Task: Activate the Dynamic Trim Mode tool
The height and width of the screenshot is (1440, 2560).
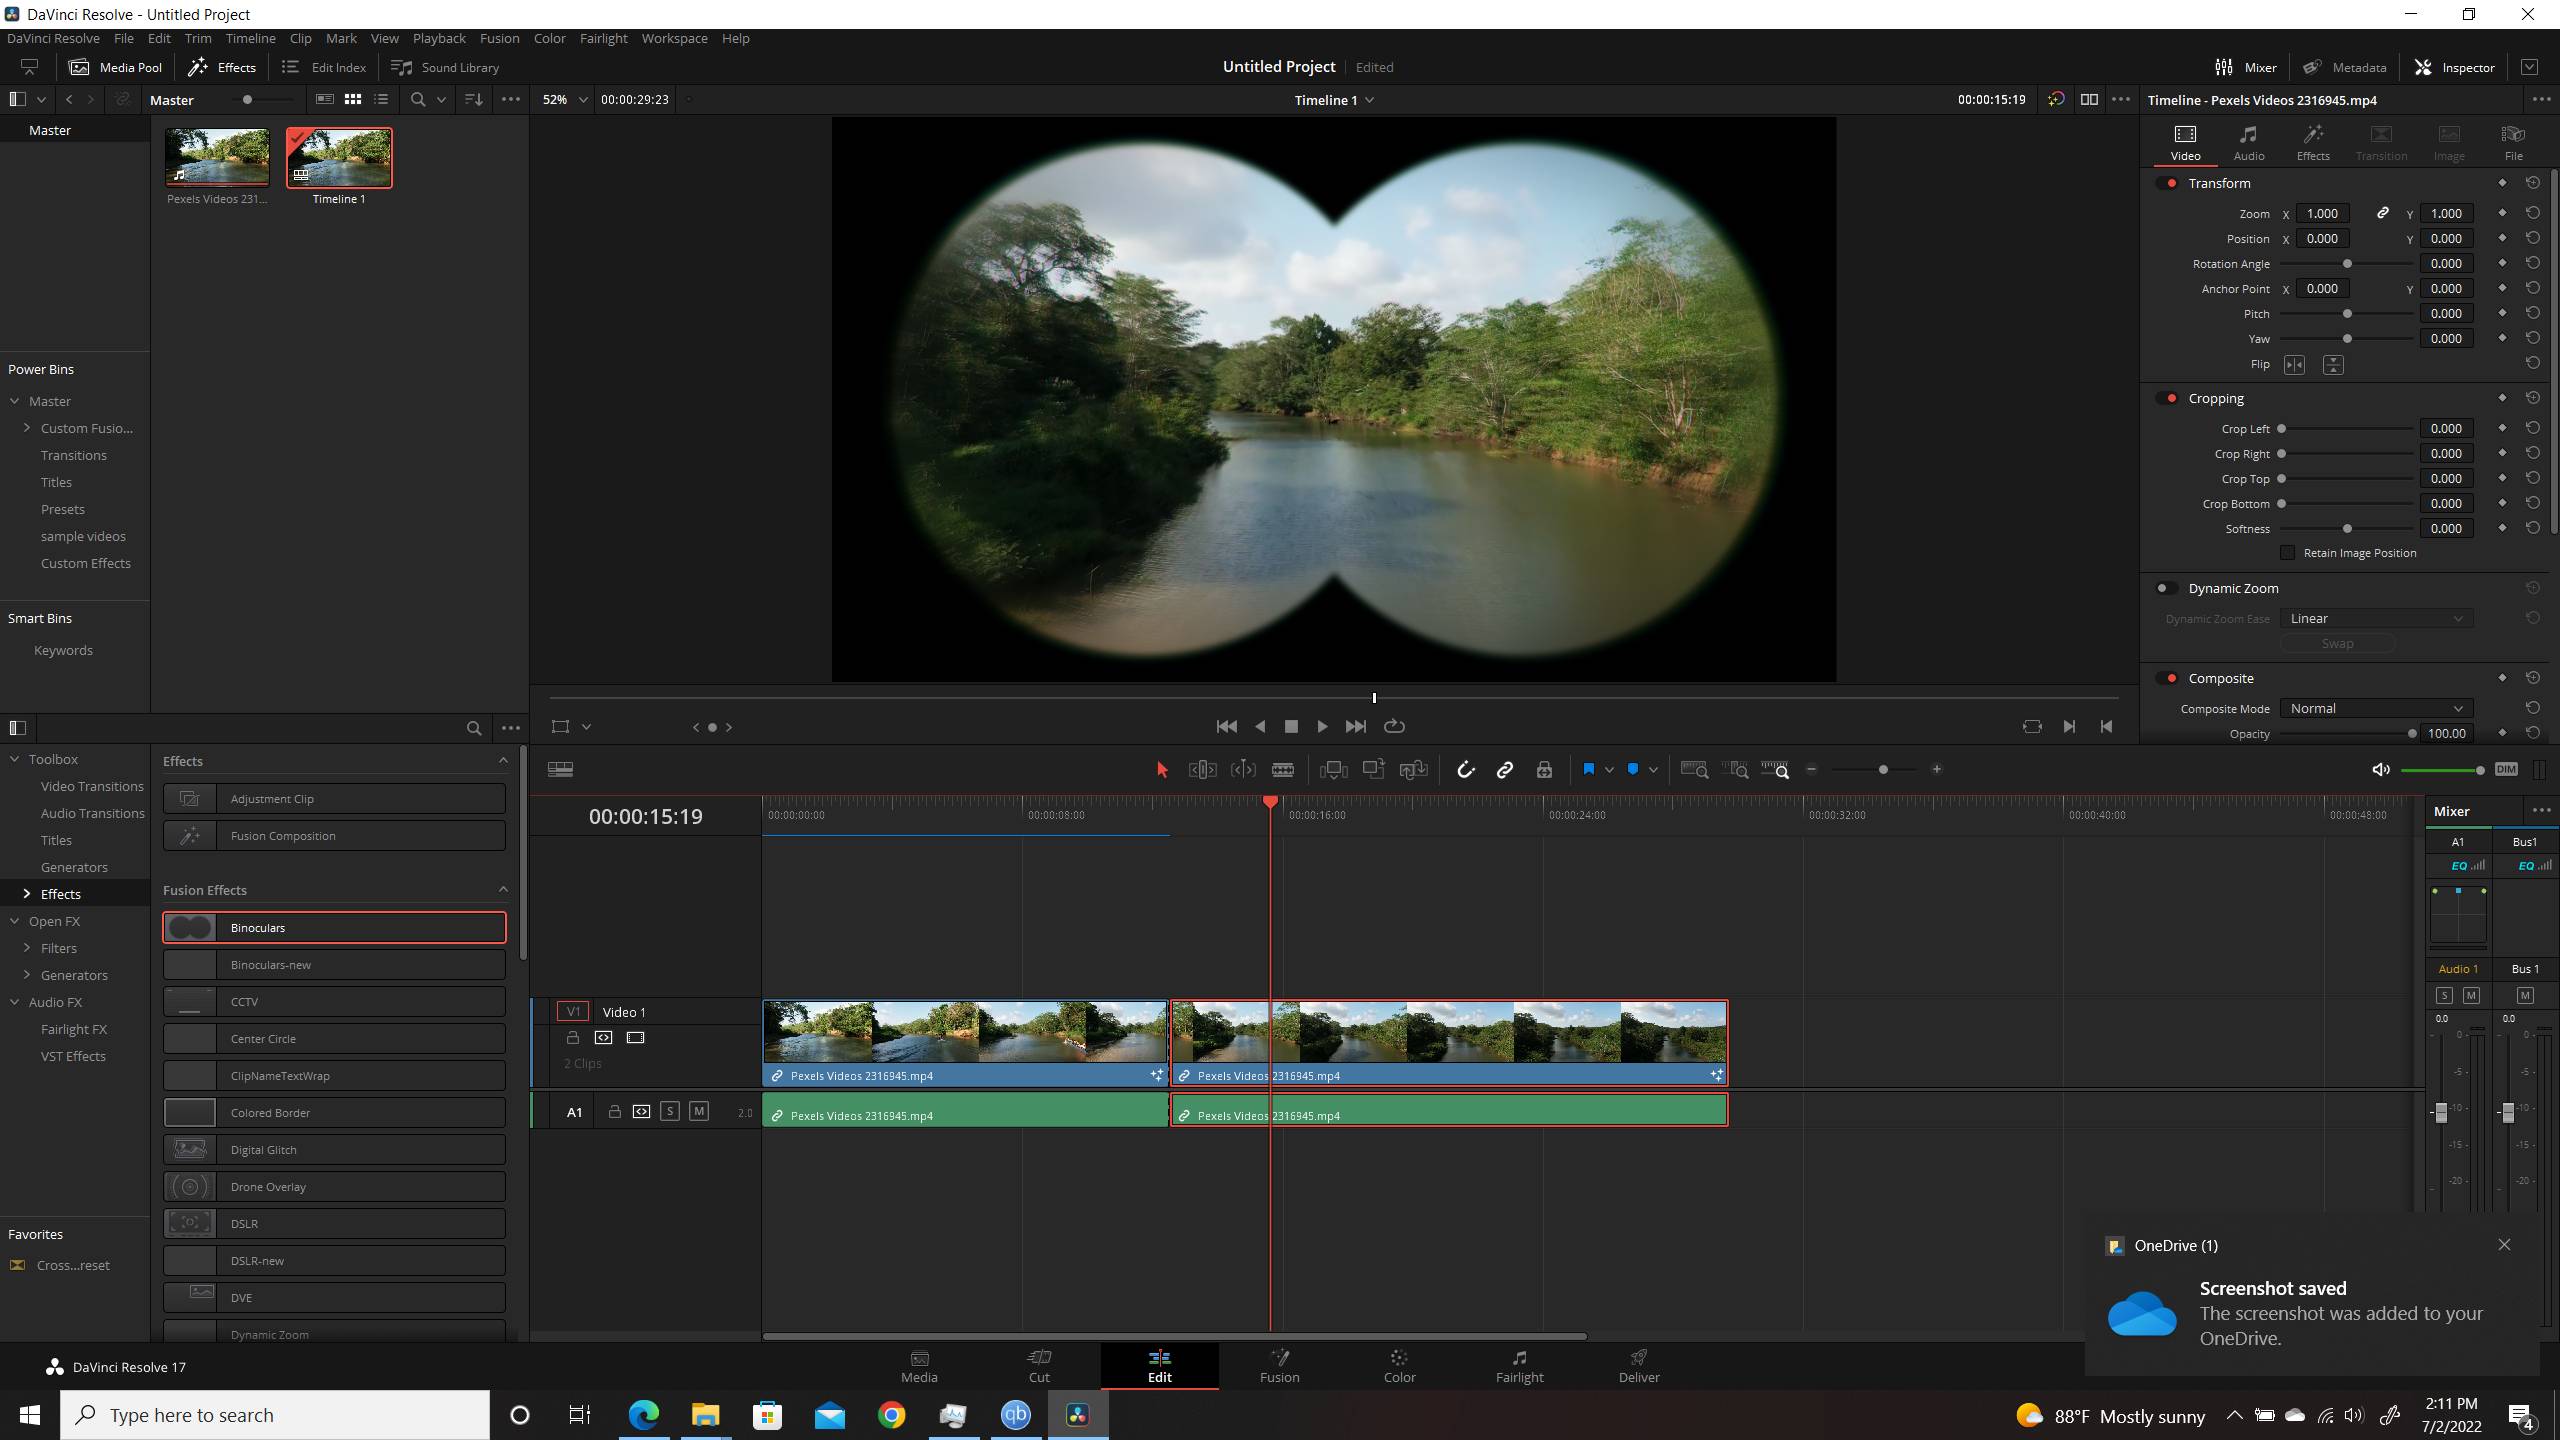Action: click(x=1243, y=769)
